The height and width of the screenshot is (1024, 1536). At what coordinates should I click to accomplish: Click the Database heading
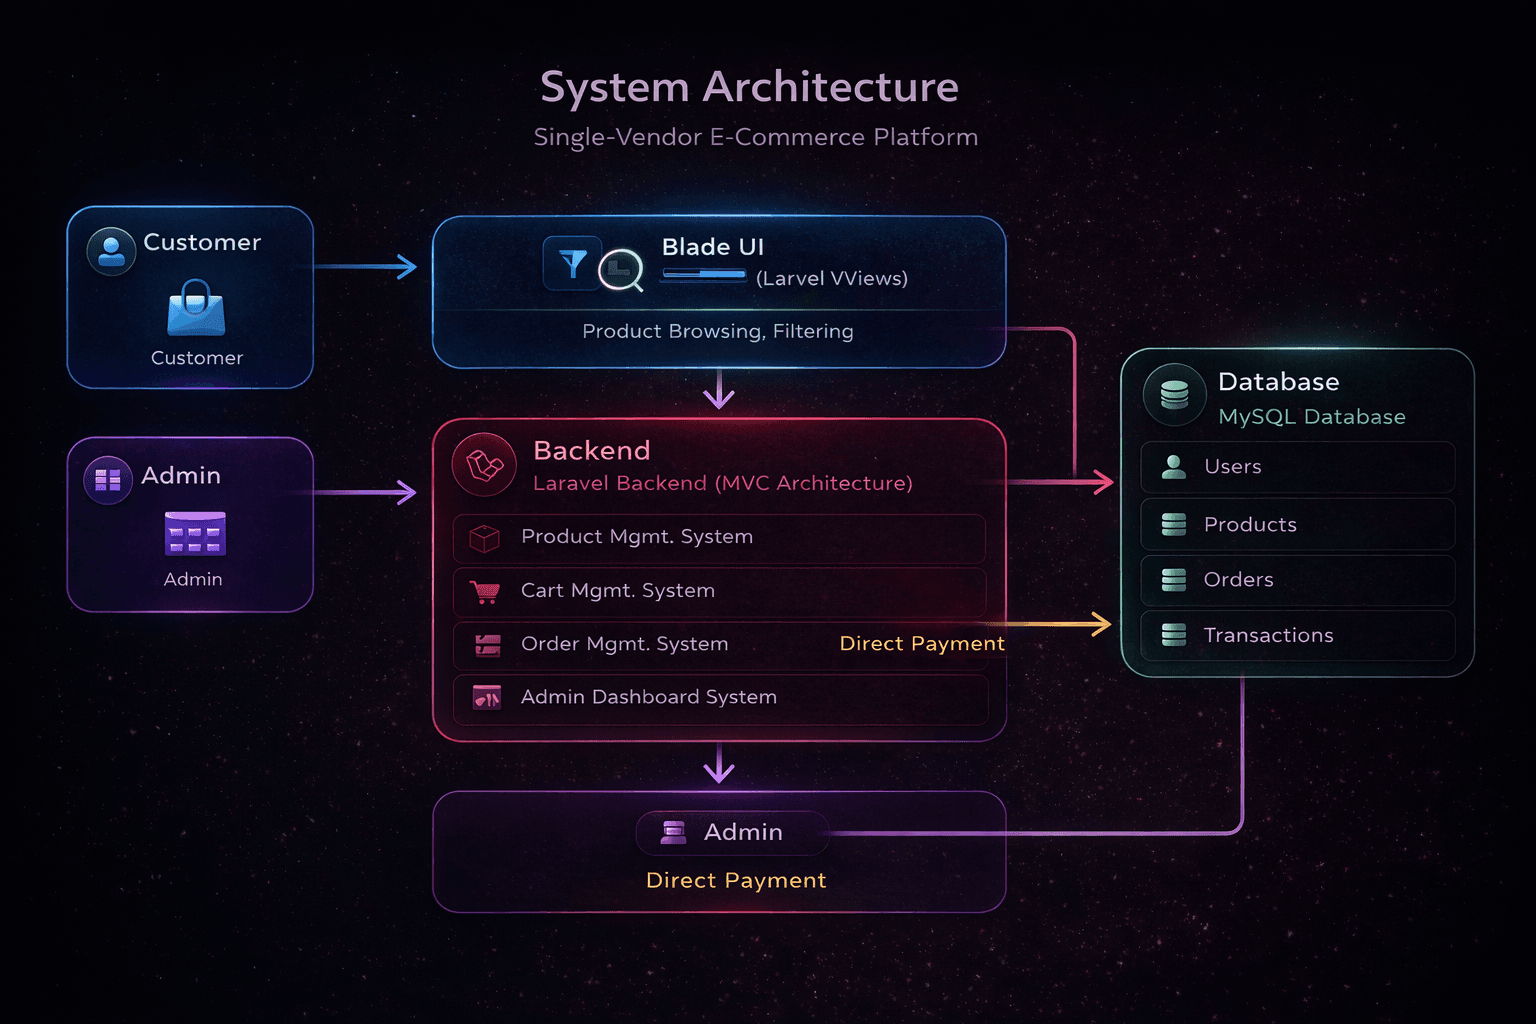(x=1279, y=382)
